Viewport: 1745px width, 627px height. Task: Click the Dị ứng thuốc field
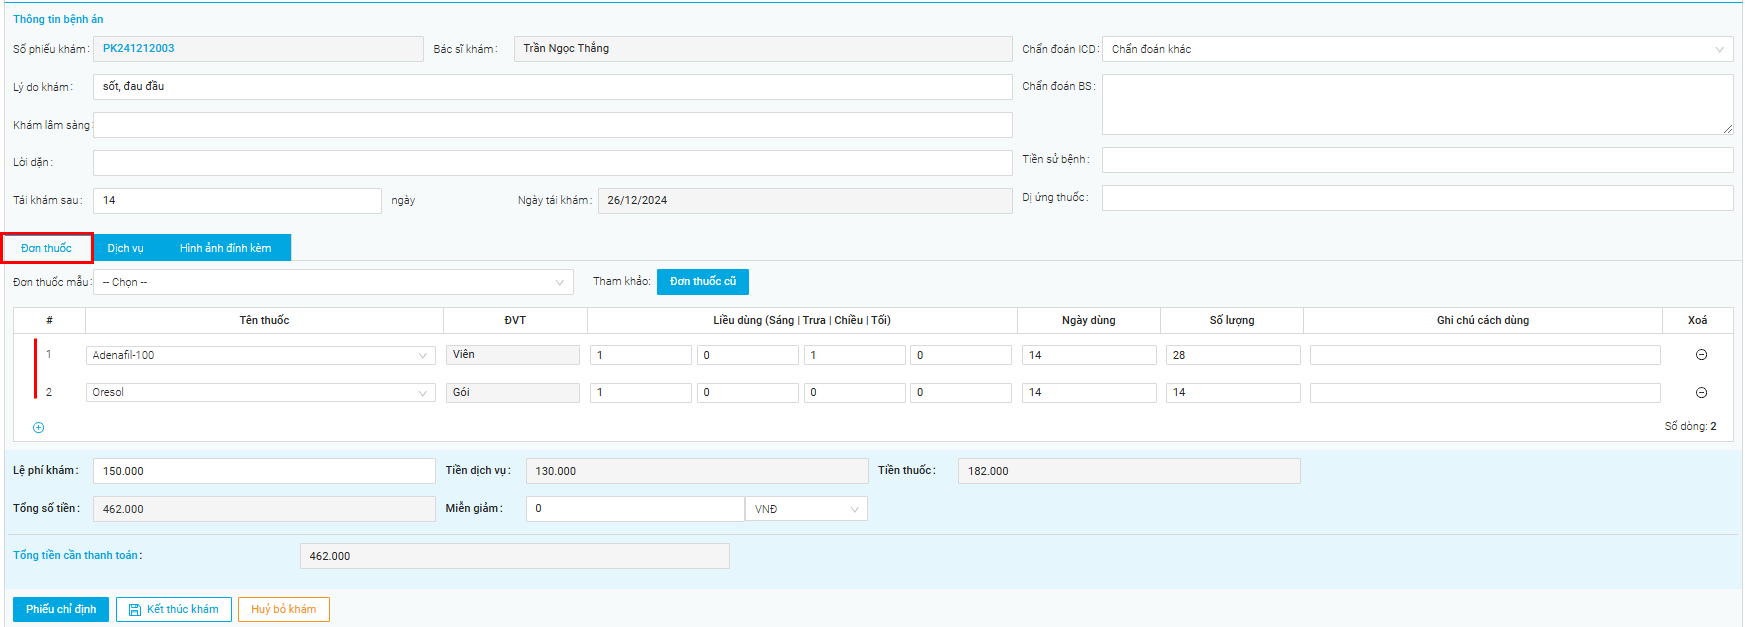coord(1417,198)
